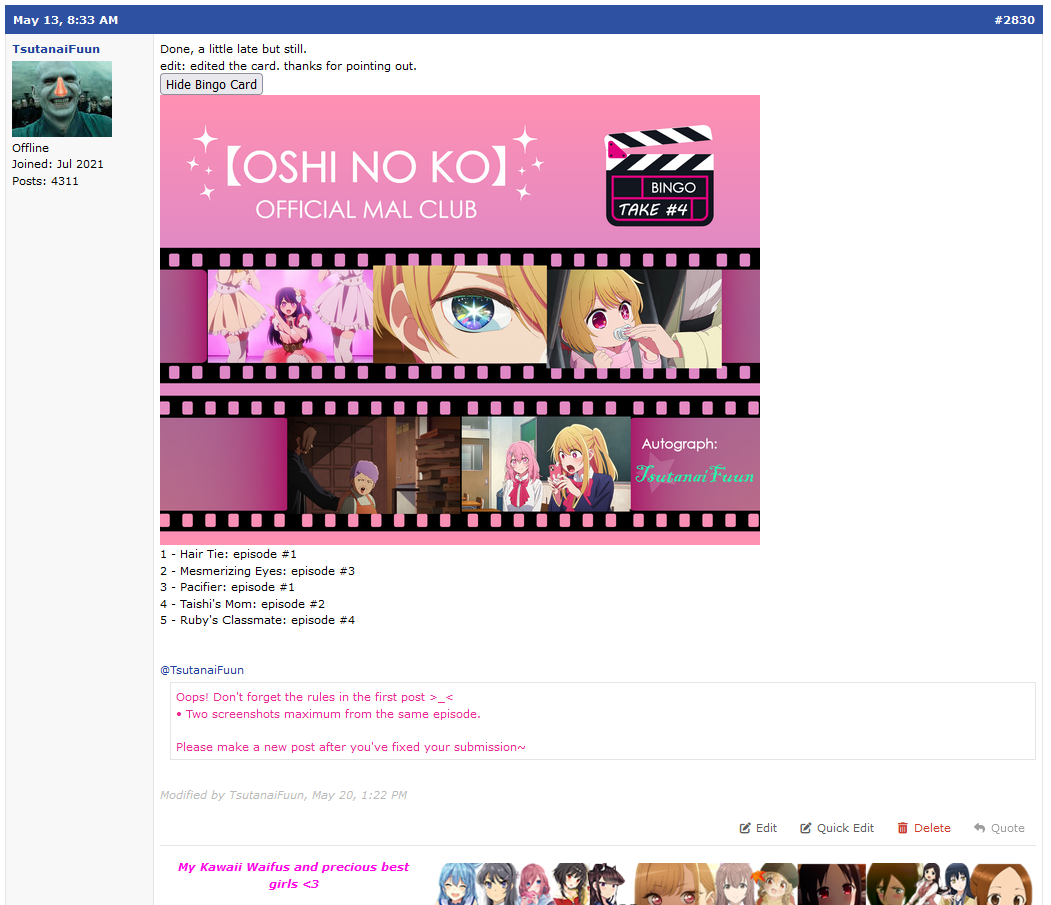The width and height of the screenshot is (1051, 905).
Task: Open post permalink #2830
Action: 1014,19
